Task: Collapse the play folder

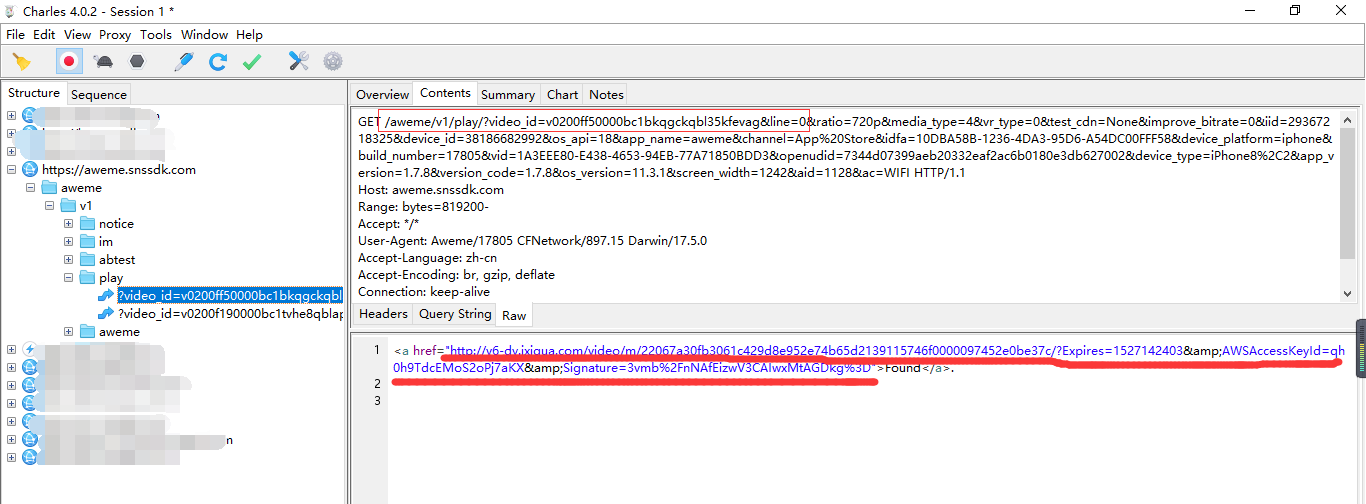Action: tap(68, 278)
